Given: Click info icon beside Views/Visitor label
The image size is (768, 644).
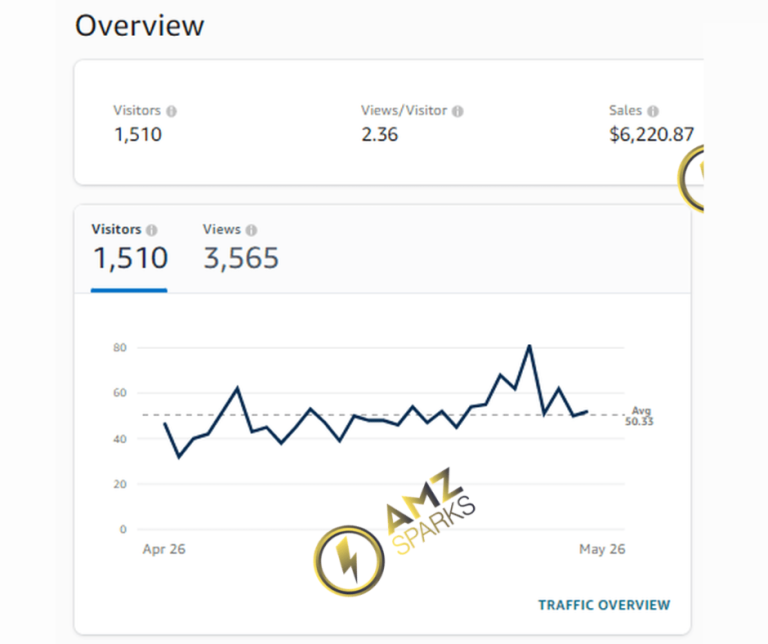Looking at the screenshot, I should (x=458, y=112).
